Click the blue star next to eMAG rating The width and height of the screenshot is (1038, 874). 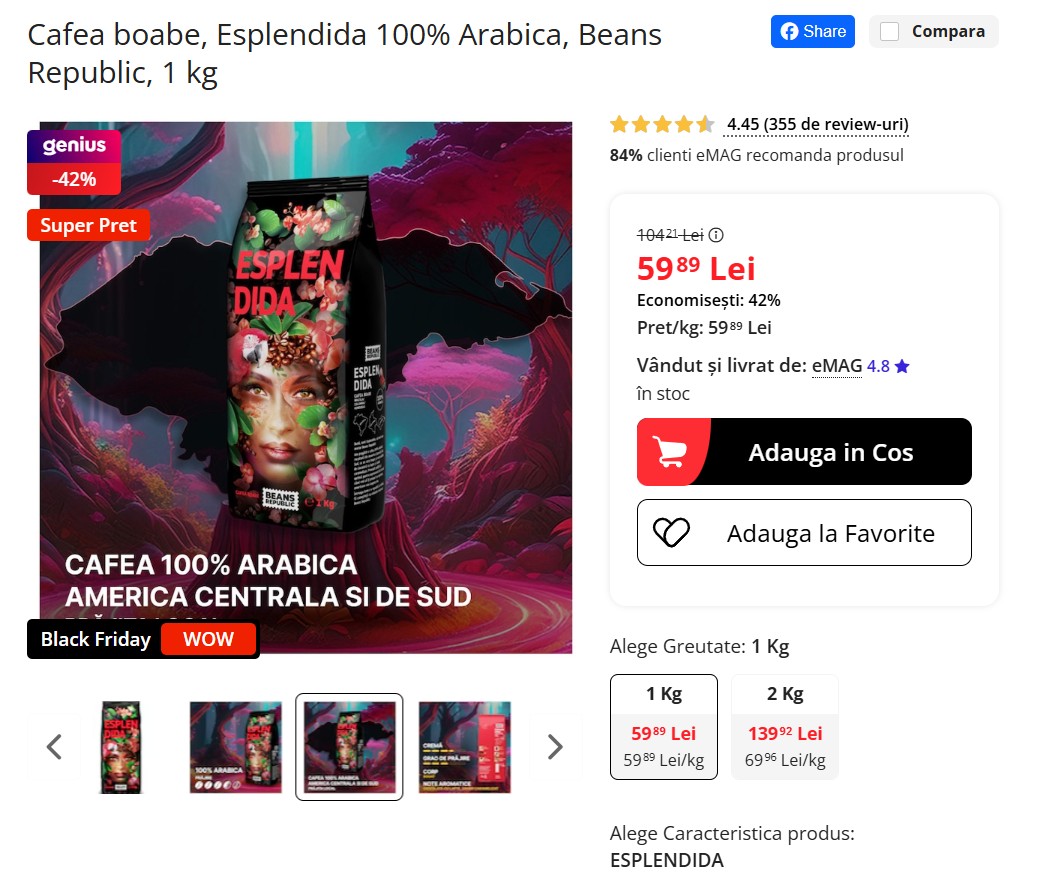[x=902, y=366]
